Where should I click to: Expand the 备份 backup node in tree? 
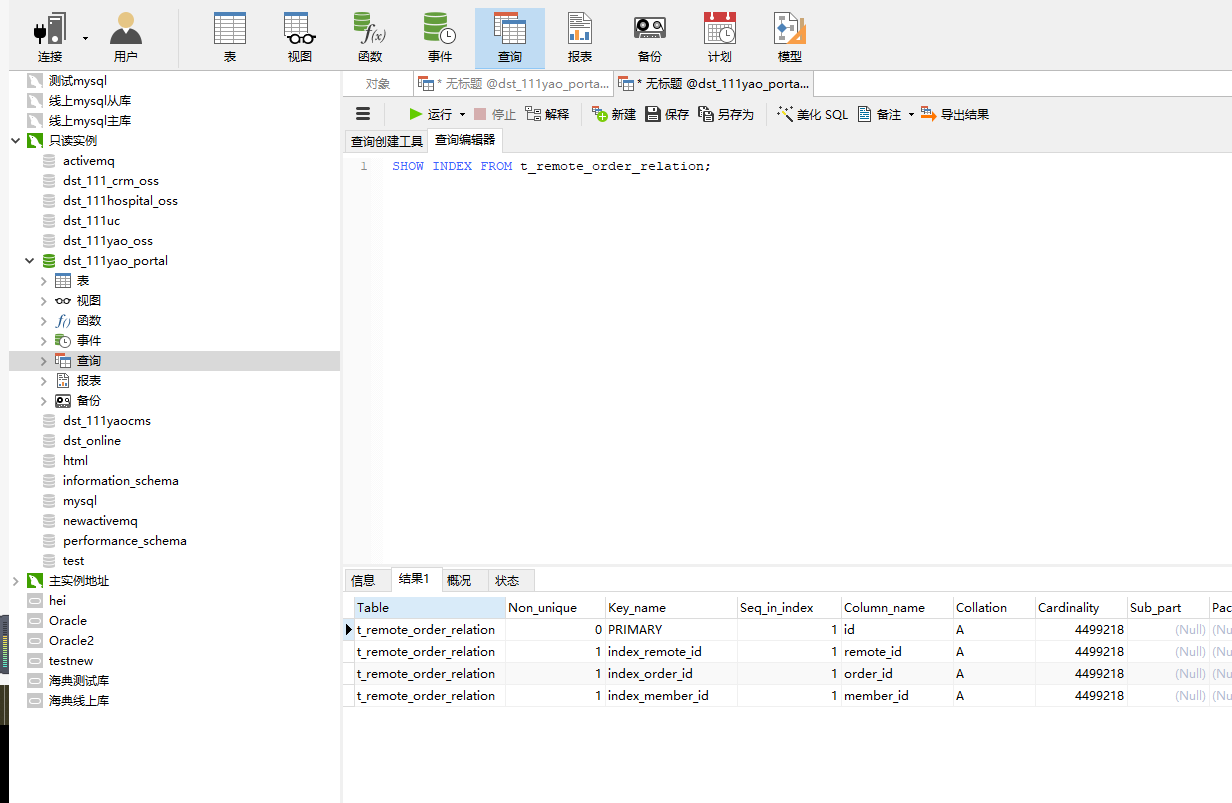44,401
